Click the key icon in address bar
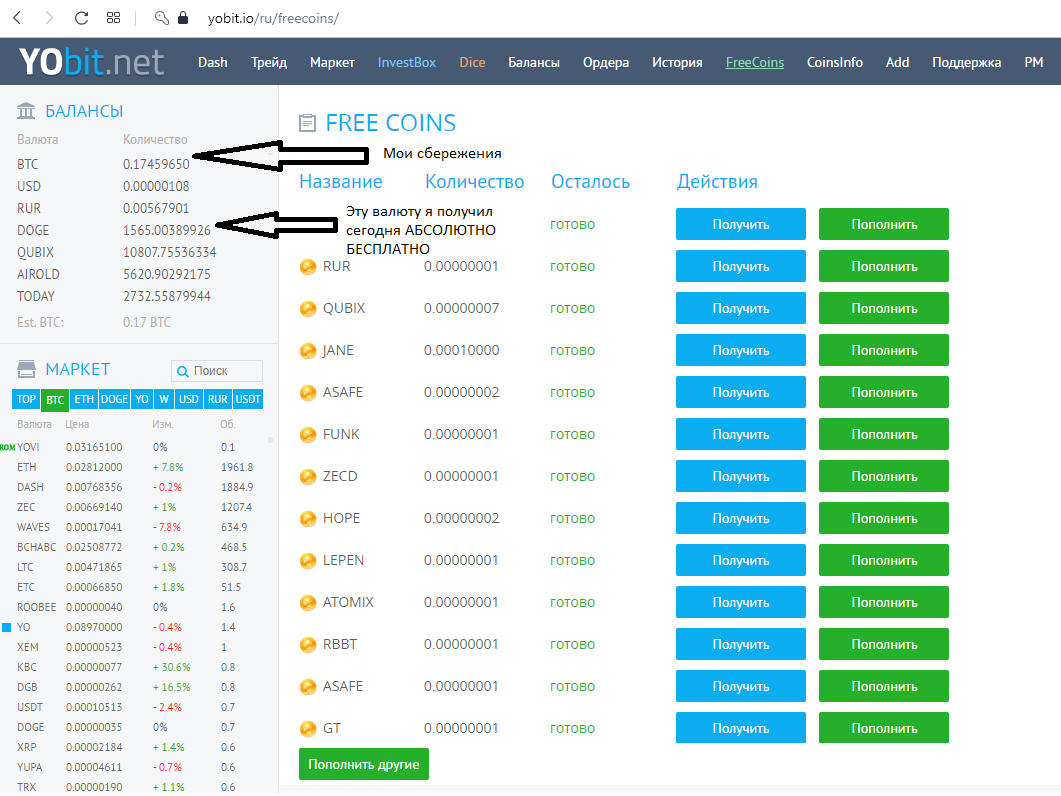Image resolution: width=1061 pixels, height=796 pixels. click(162, 18)
